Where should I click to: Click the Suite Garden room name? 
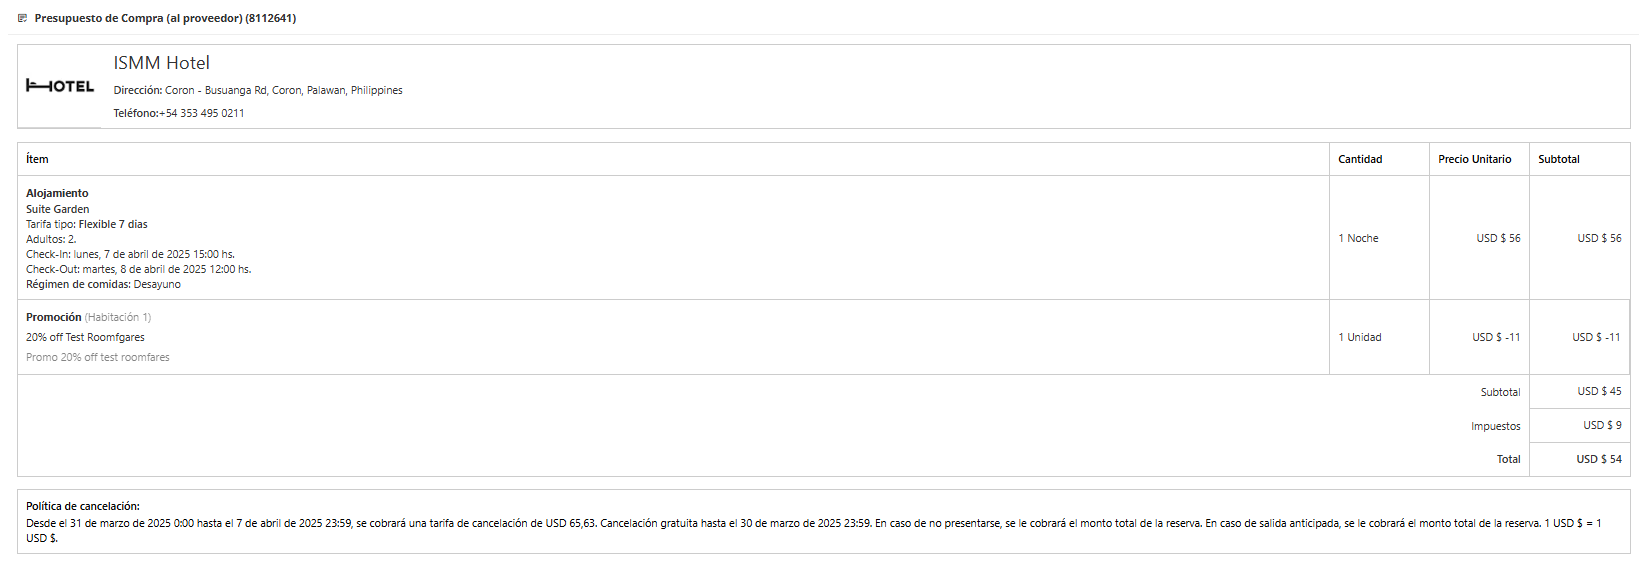point(57,209)
